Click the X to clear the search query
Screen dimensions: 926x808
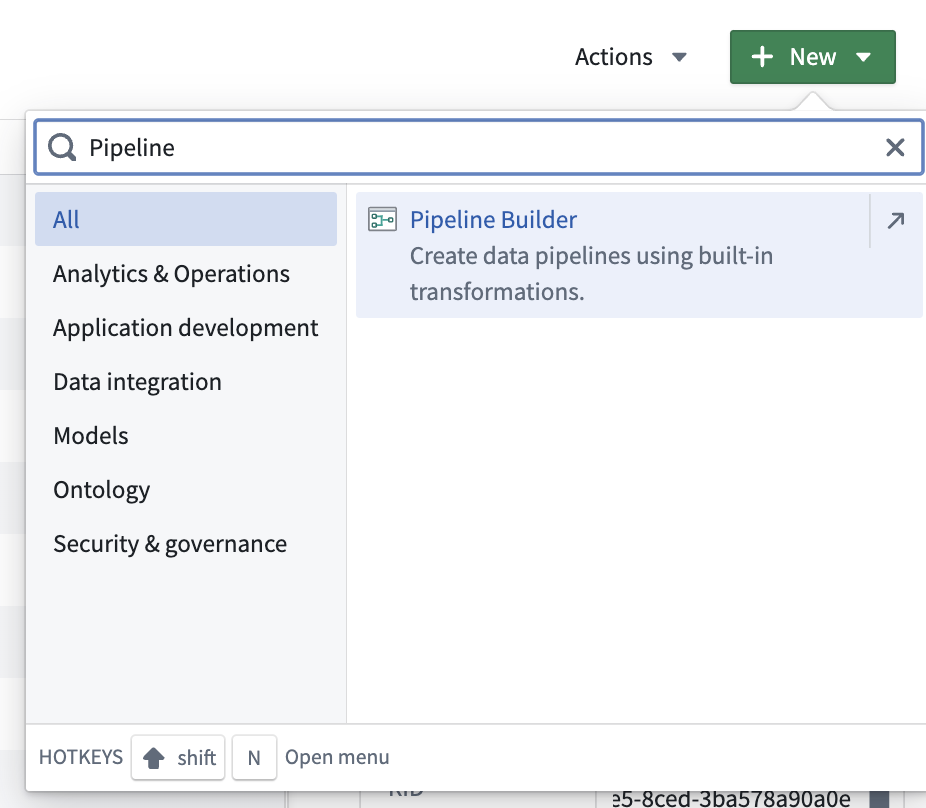895,147
